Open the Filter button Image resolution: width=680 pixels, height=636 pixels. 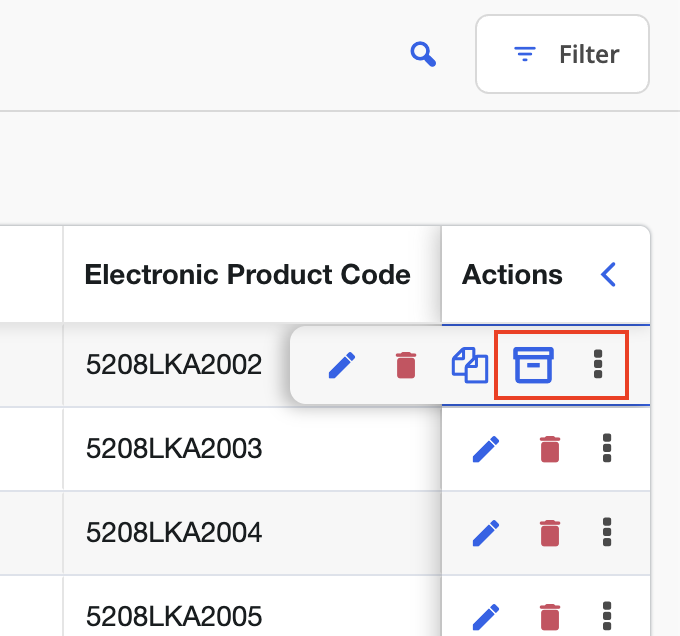(x=562, y=54)
